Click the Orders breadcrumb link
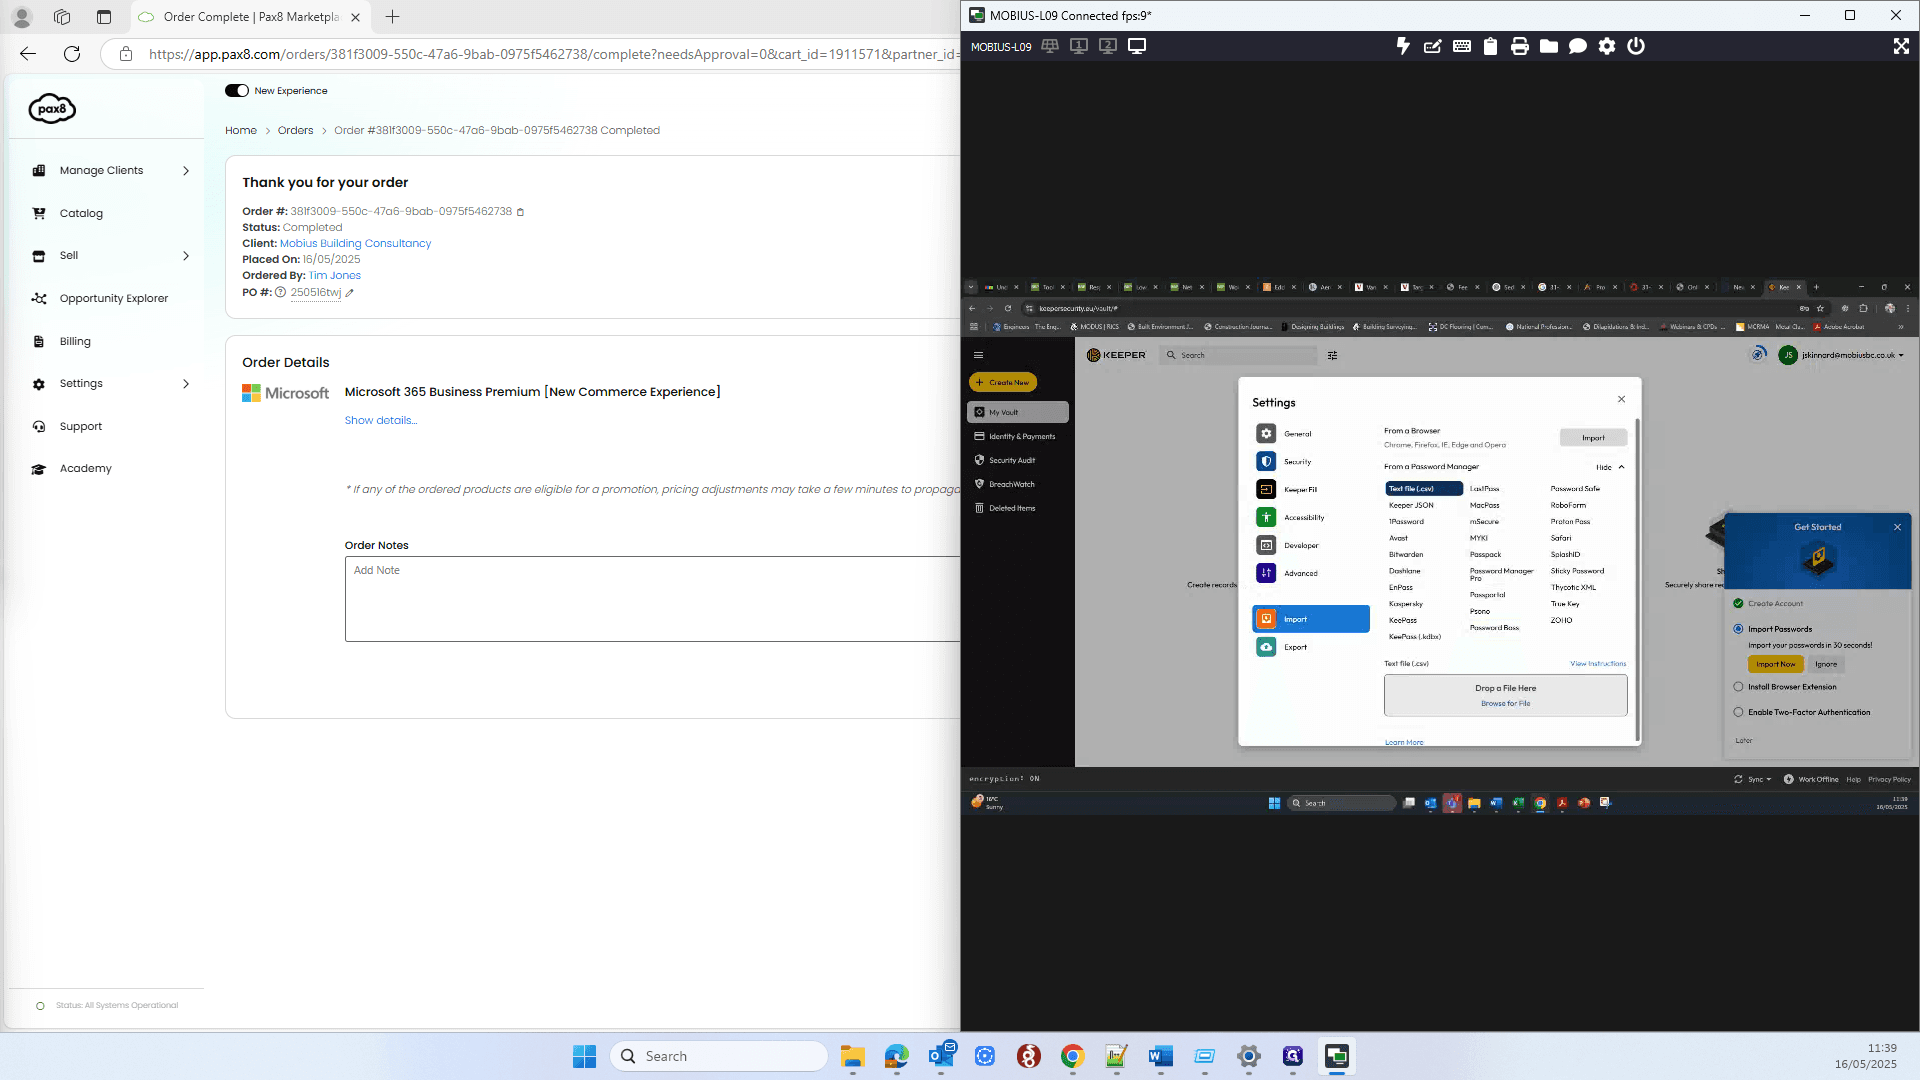 (x=295, y=131)
